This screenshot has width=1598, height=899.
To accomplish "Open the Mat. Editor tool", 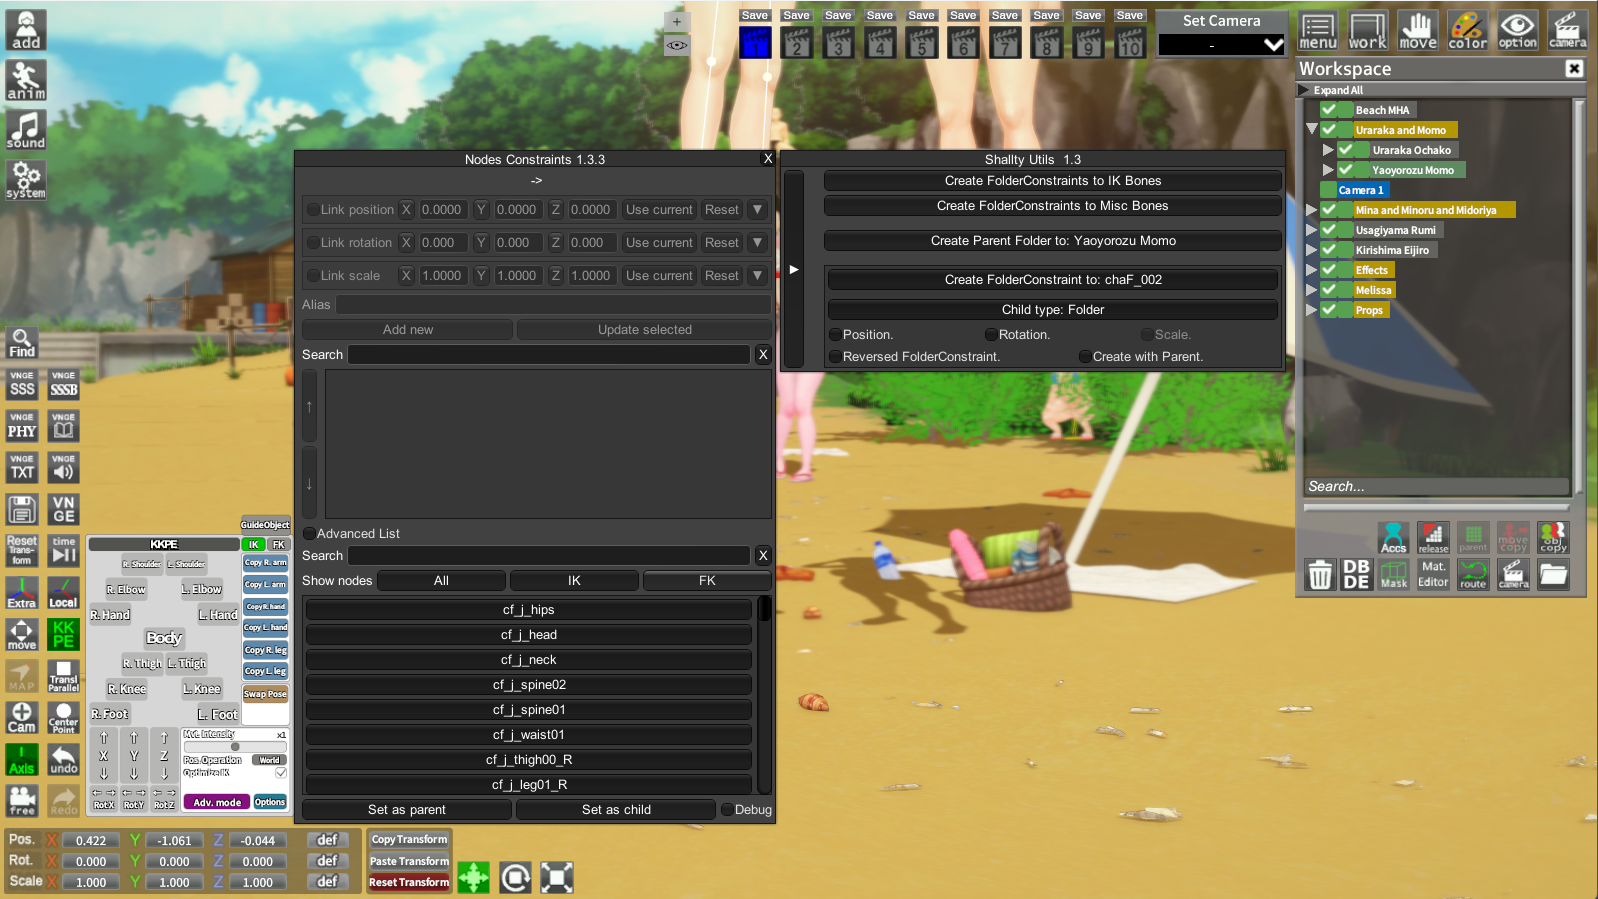I will (1433, 574).
